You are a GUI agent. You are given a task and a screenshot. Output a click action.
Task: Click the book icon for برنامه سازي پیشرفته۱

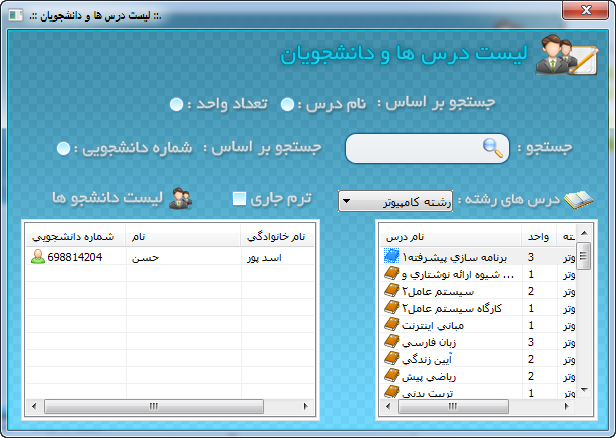[x=392, y=256]
